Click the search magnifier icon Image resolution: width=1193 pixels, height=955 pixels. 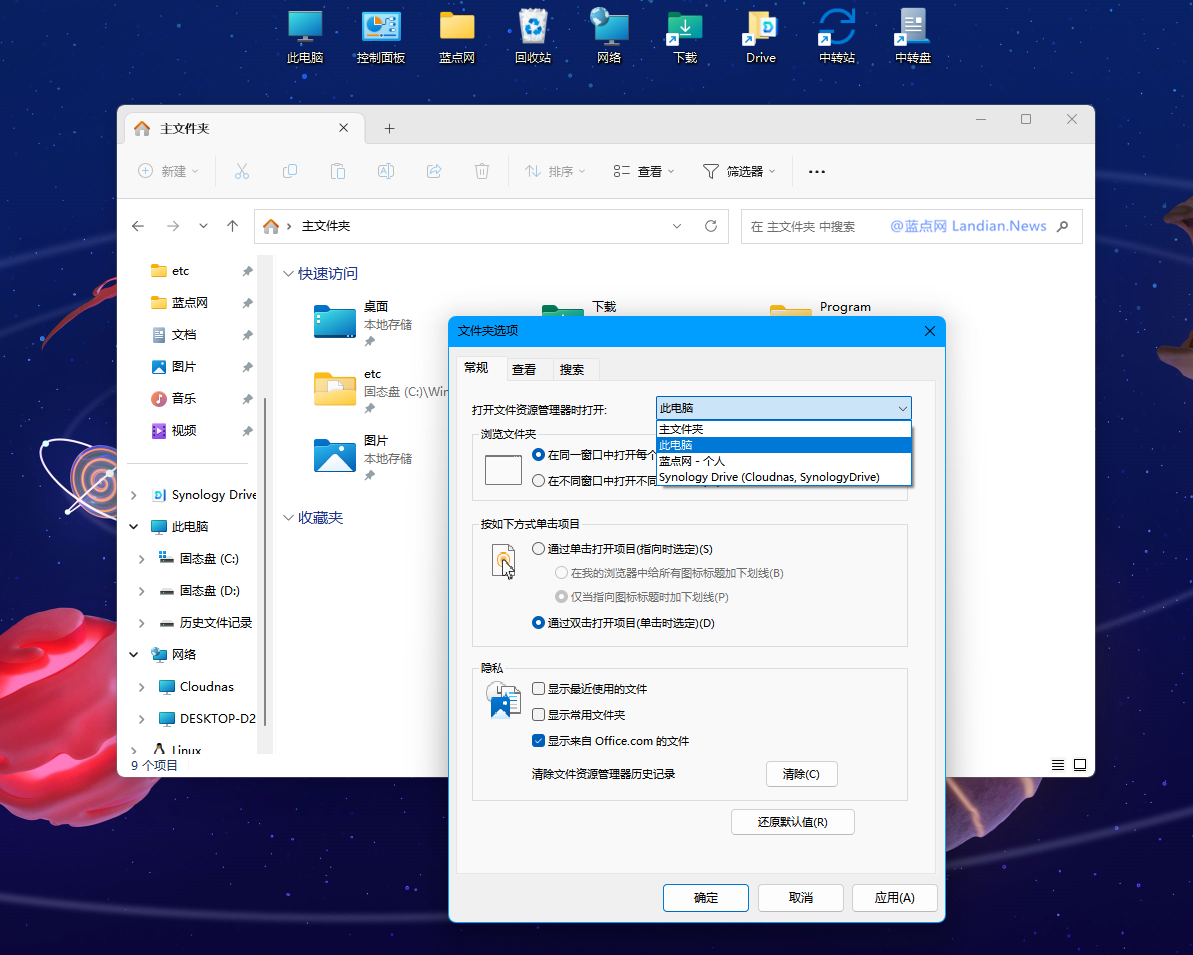point(1063,226)
